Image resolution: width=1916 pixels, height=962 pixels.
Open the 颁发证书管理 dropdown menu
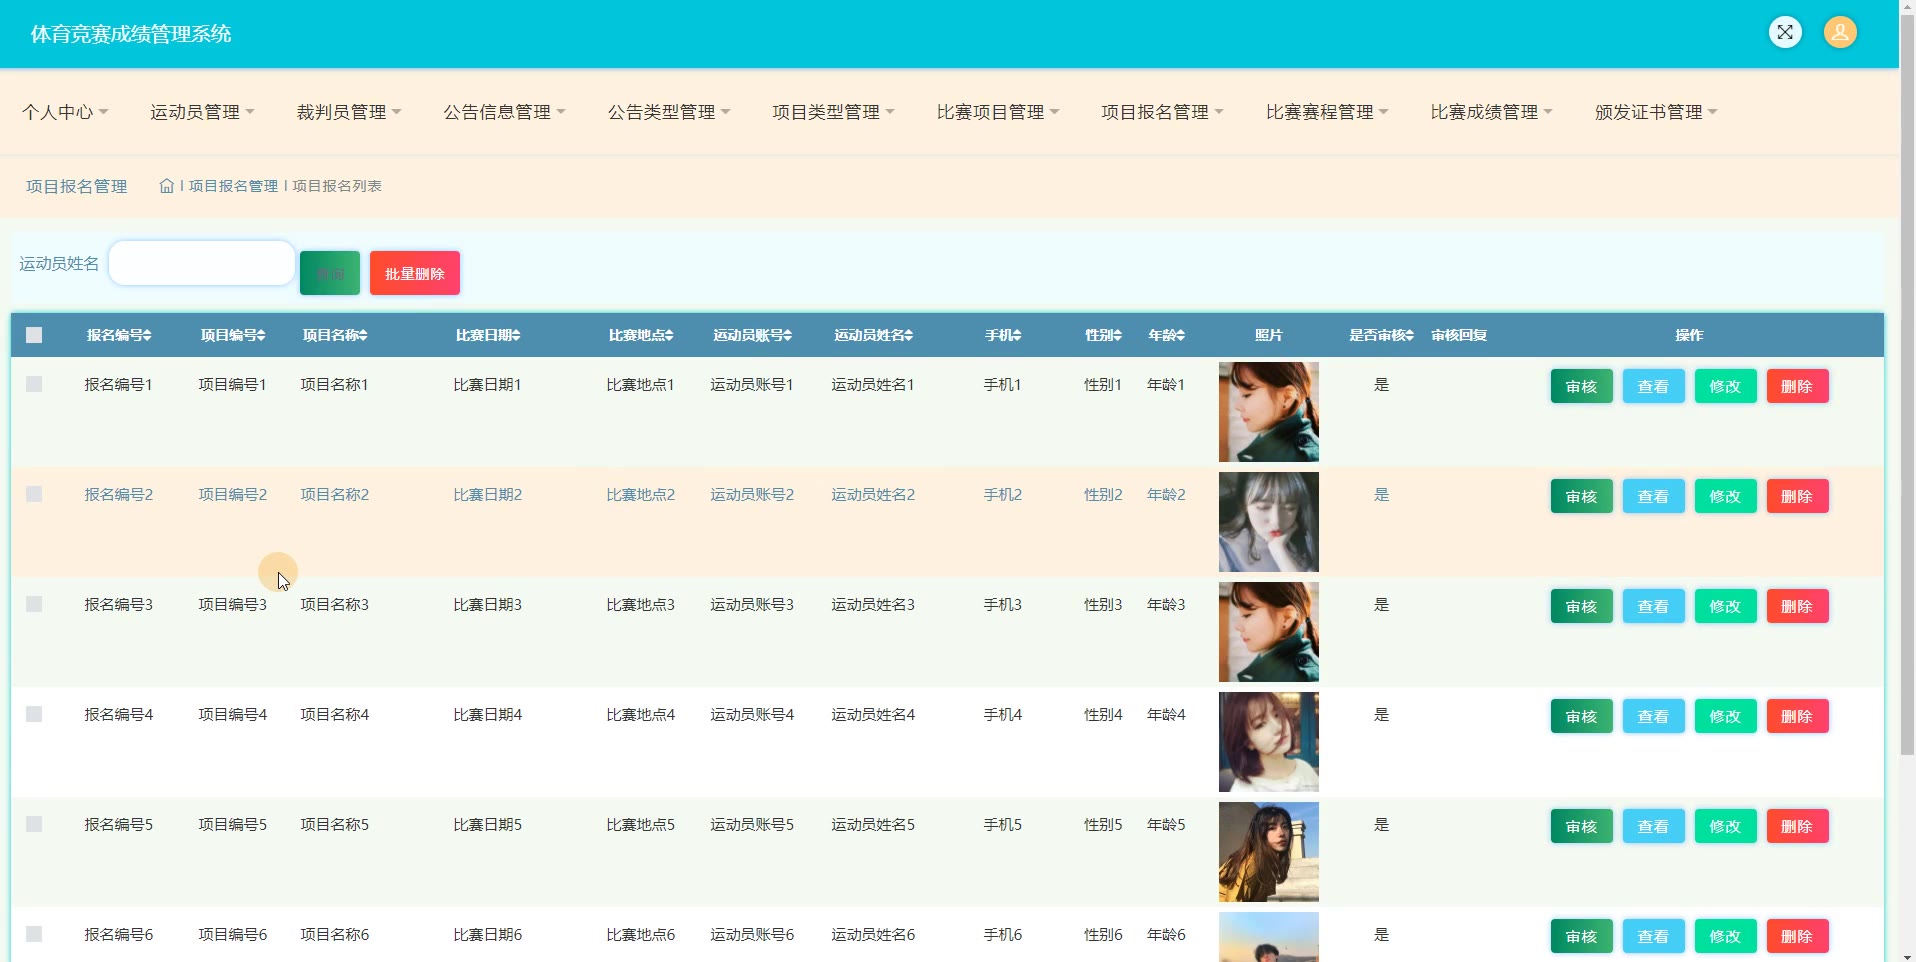[x=1655, y=112]
